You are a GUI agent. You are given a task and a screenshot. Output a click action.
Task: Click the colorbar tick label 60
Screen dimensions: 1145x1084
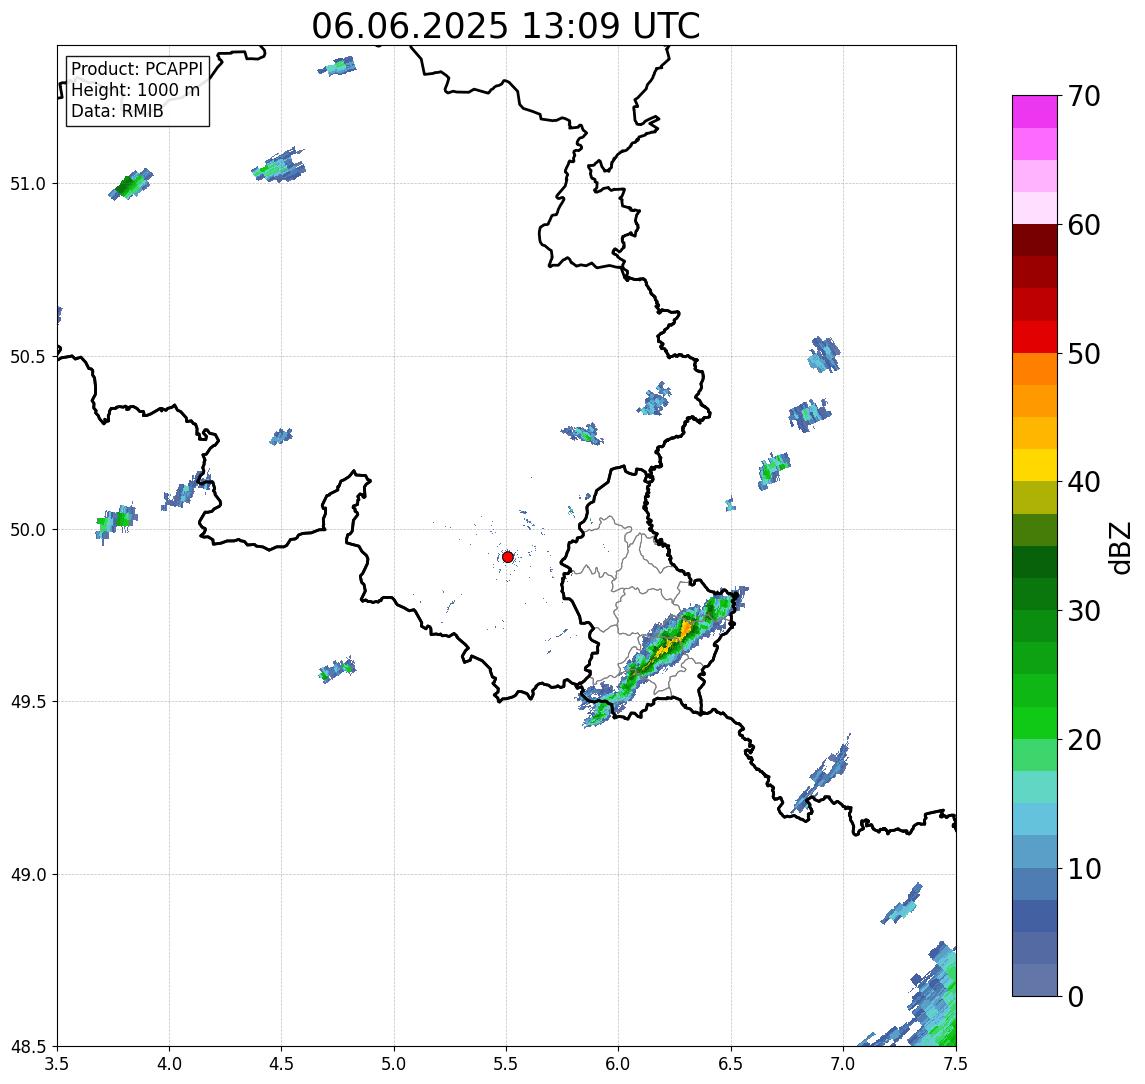[1084, 225]
